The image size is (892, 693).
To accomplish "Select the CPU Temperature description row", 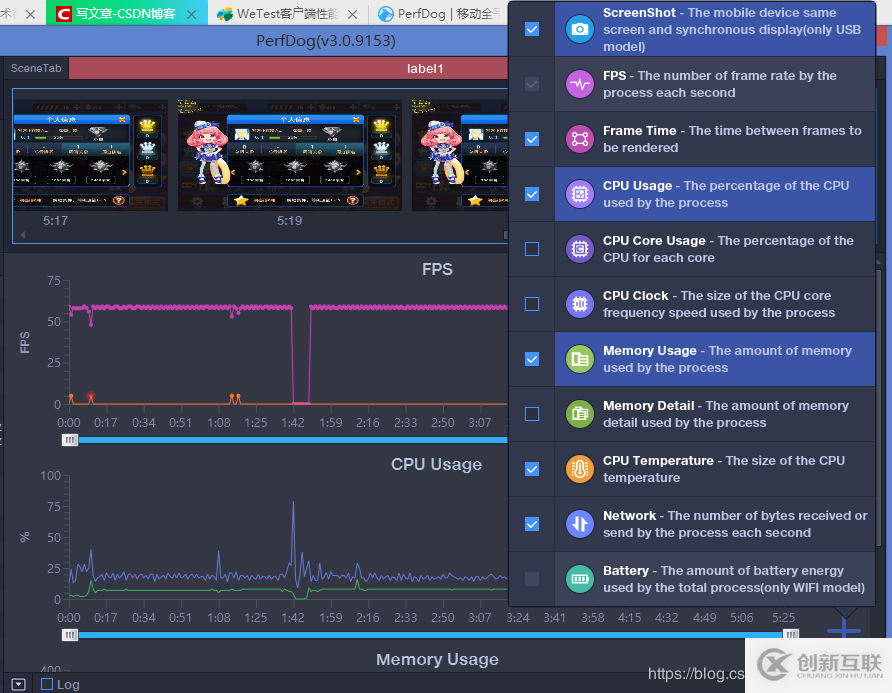I will 715,469.
